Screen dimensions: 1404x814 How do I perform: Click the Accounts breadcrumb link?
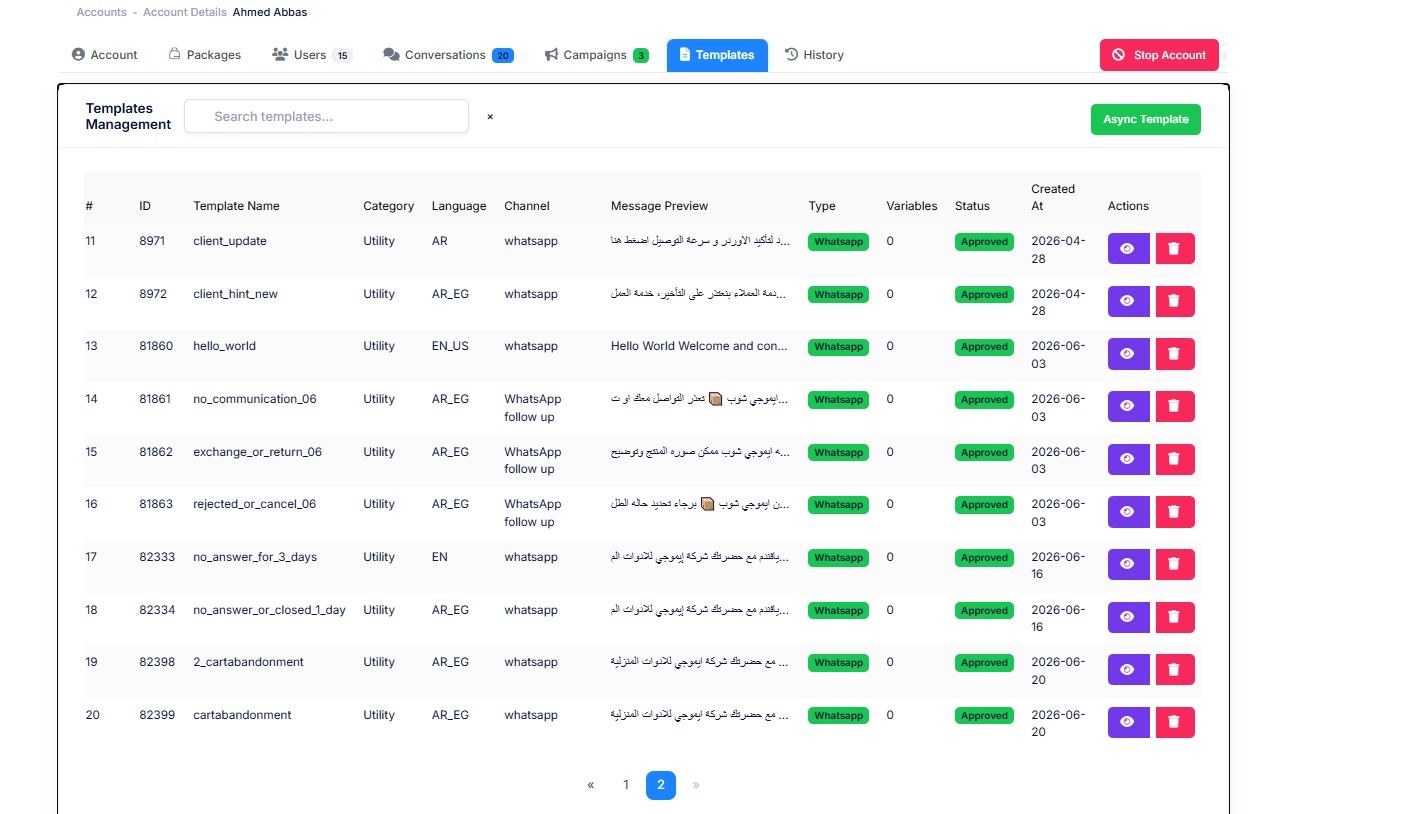pos(102,12)
